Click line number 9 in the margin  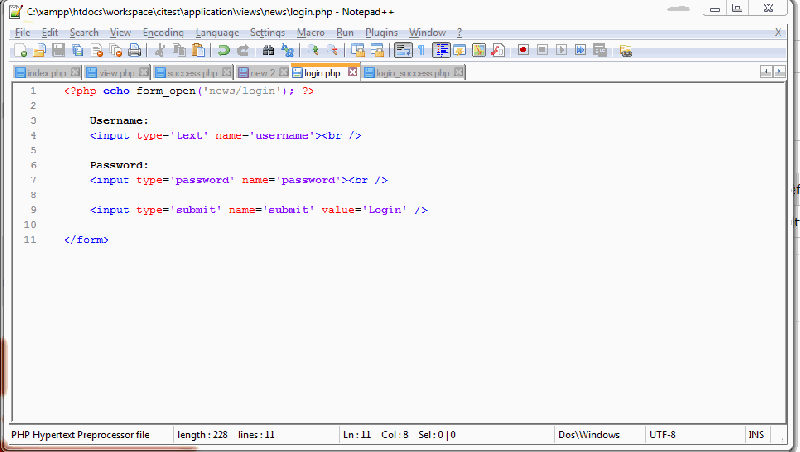[33, 210]
